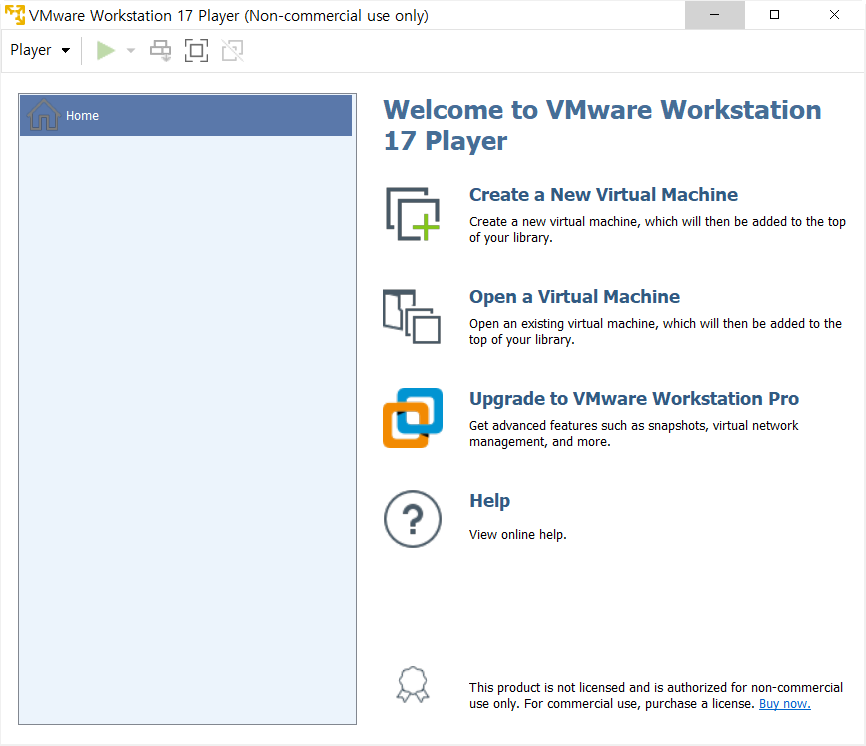Open the Player menu dropdown
The height and width of the screenshot is (746, 866).
40,50
